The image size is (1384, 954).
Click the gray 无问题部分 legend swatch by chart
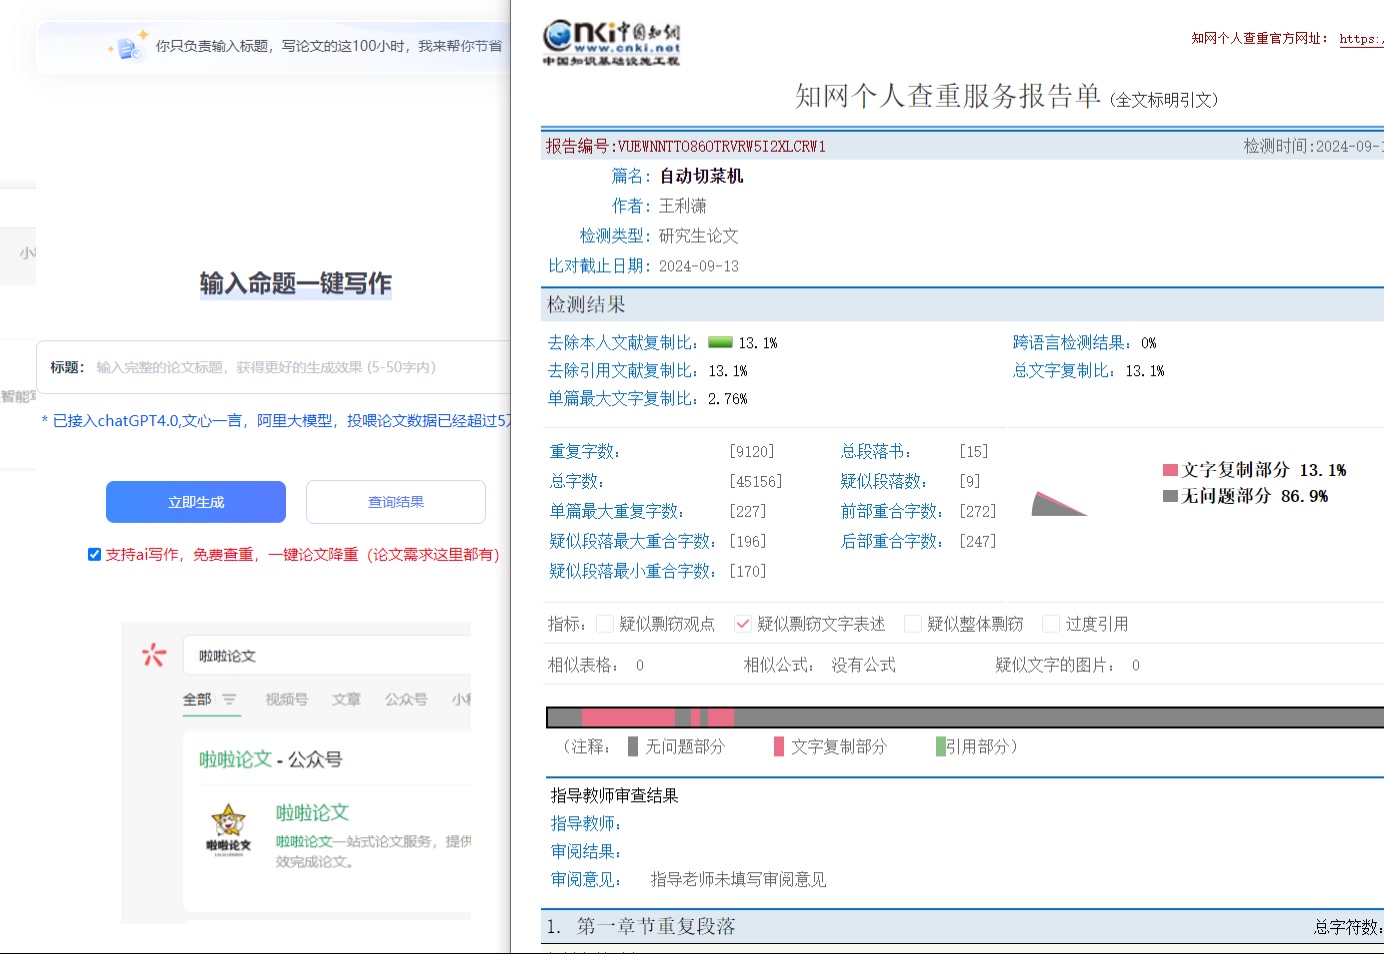click(1170, 496)
